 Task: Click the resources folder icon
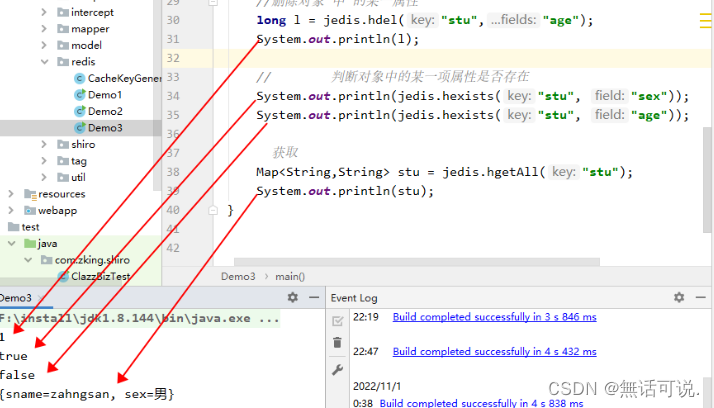tap(30, 194)
